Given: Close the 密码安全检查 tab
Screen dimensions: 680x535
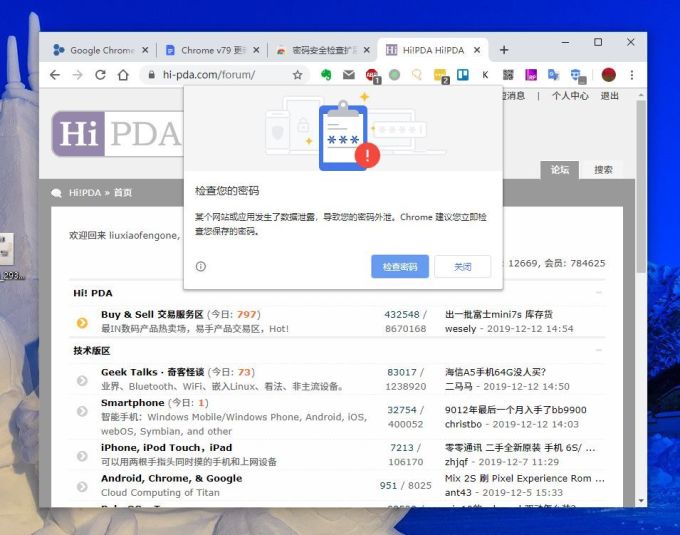Looking at the screenshot, I should pyautogui.click(x=367, y=50).
